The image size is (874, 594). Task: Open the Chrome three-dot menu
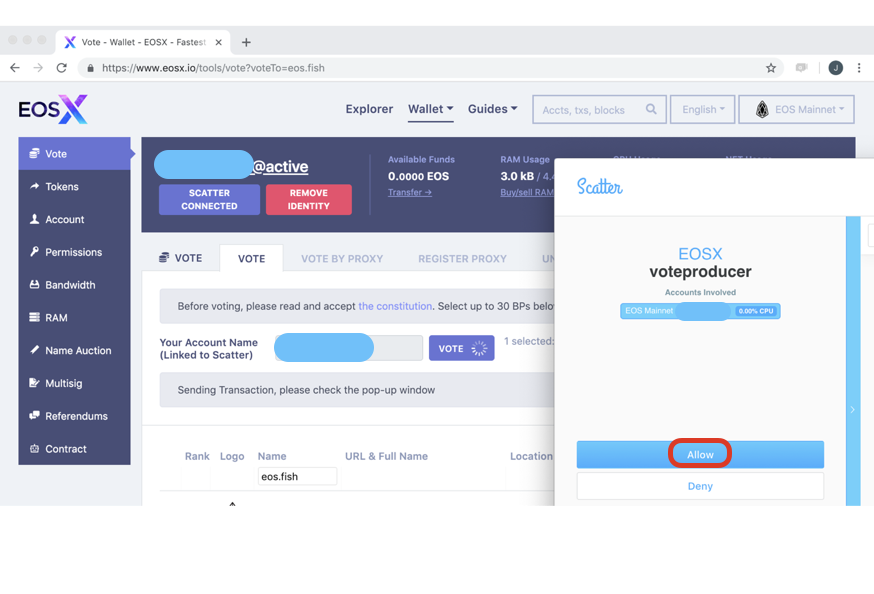coord(859,68)
